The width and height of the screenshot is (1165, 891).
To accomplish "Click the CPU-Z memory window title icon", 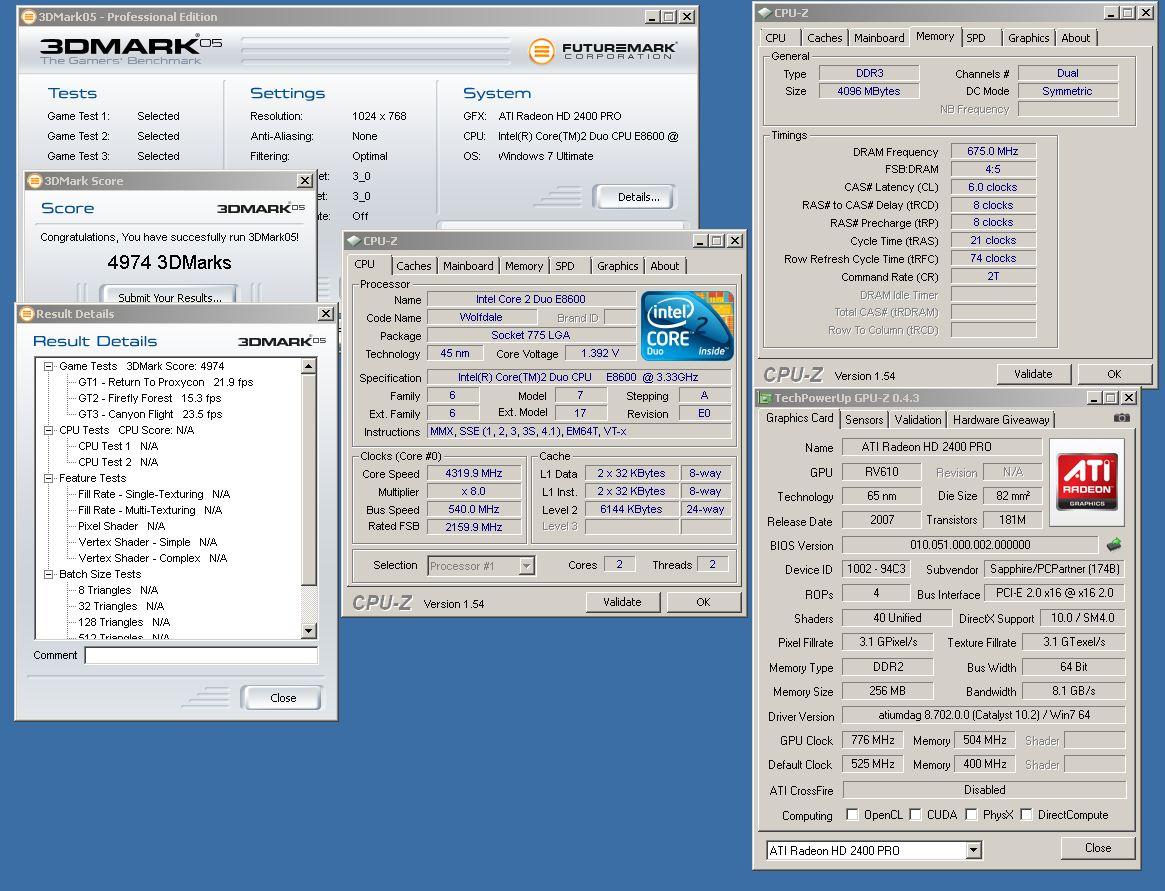I will pos(765,13).
